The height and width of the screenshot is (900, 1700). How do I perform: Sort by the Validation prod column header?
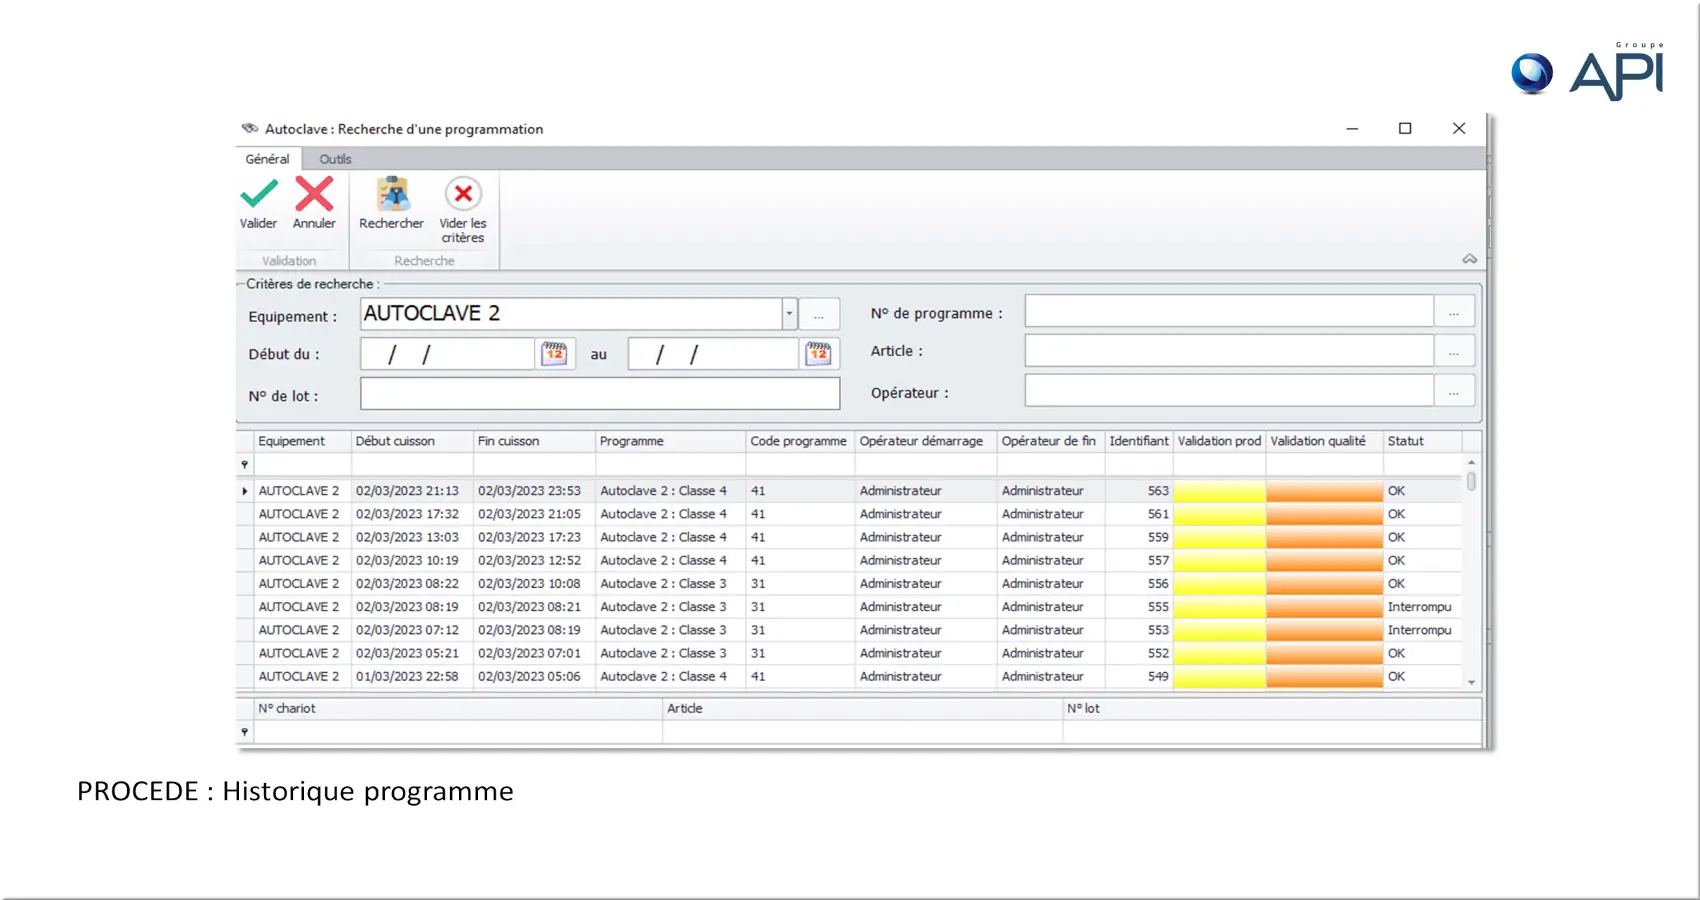1220,441
